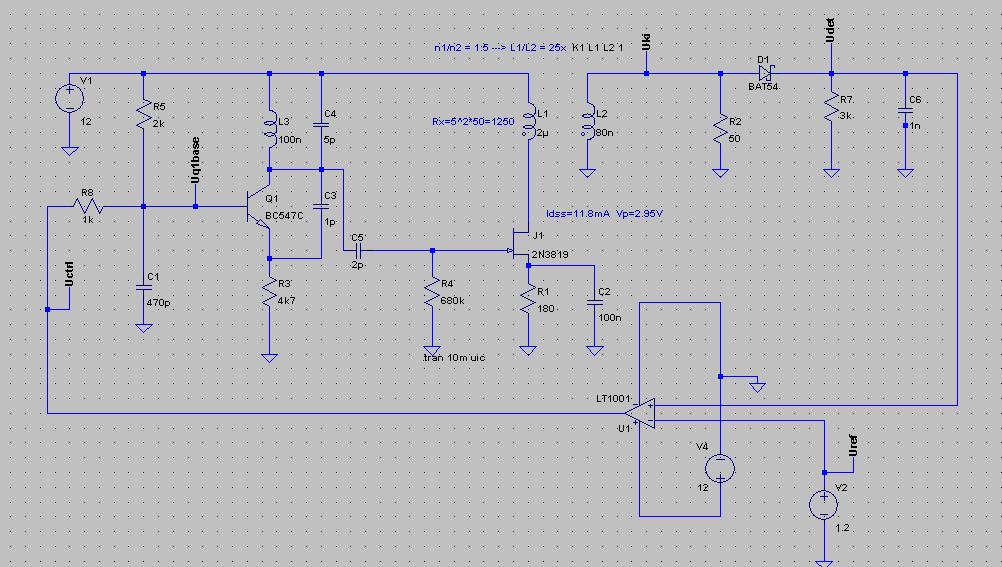The width and height of the screenshot is (1002, 567).
Task: Click the V1 voltage source symbol
Action: pos(70,98)
